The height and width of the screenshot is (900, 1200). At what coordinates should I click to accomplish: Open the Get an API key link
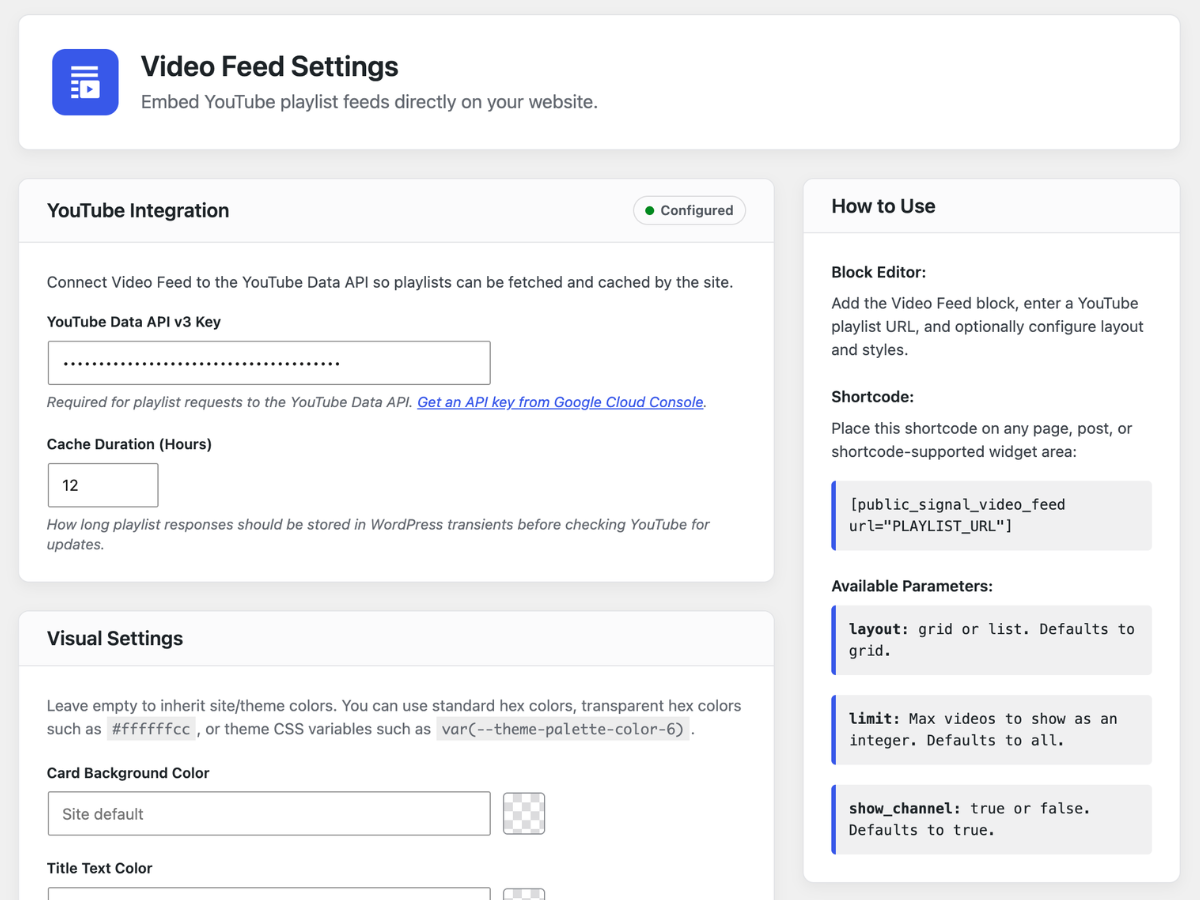click(561, 402)
